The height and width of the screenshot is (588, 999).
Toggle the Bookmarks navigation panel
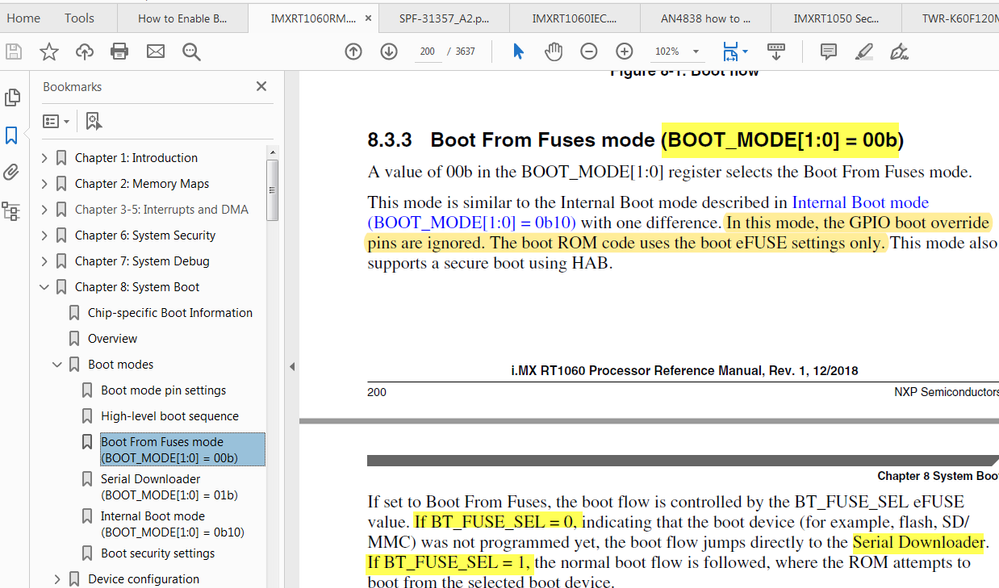coord(11,135)
